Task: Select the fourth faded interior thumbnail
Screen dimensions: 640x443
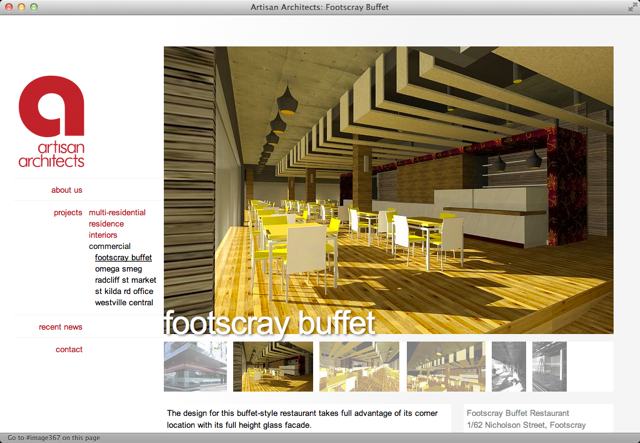Action: point(446,366)
